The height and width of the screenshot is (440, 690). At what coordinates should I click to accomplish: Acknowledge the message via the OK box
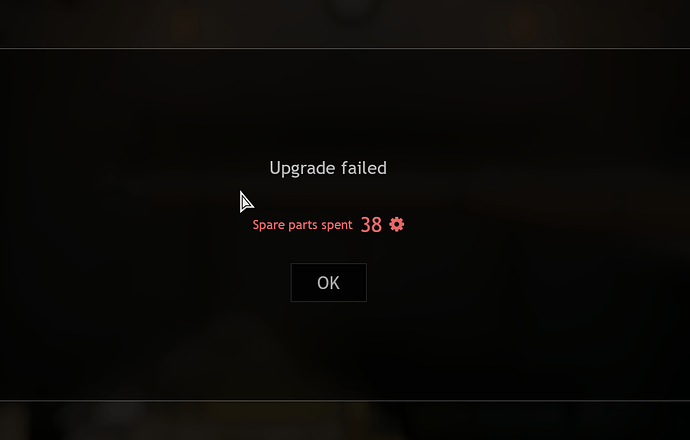click(328, 282)
